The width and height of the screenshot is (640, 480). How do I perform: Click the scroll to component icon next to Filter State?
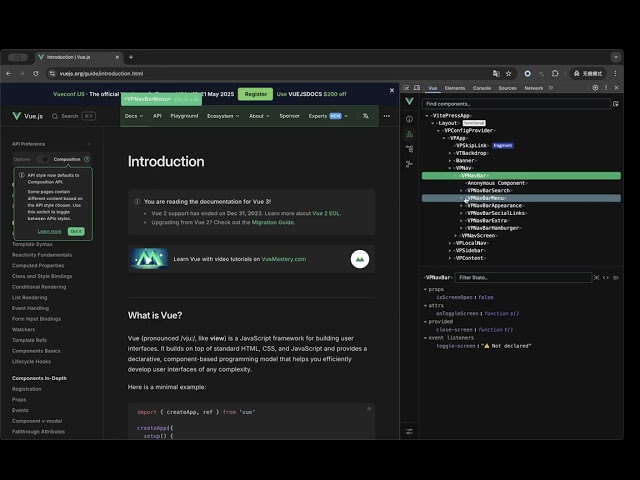pyautogui.click(x=596, y=278)
